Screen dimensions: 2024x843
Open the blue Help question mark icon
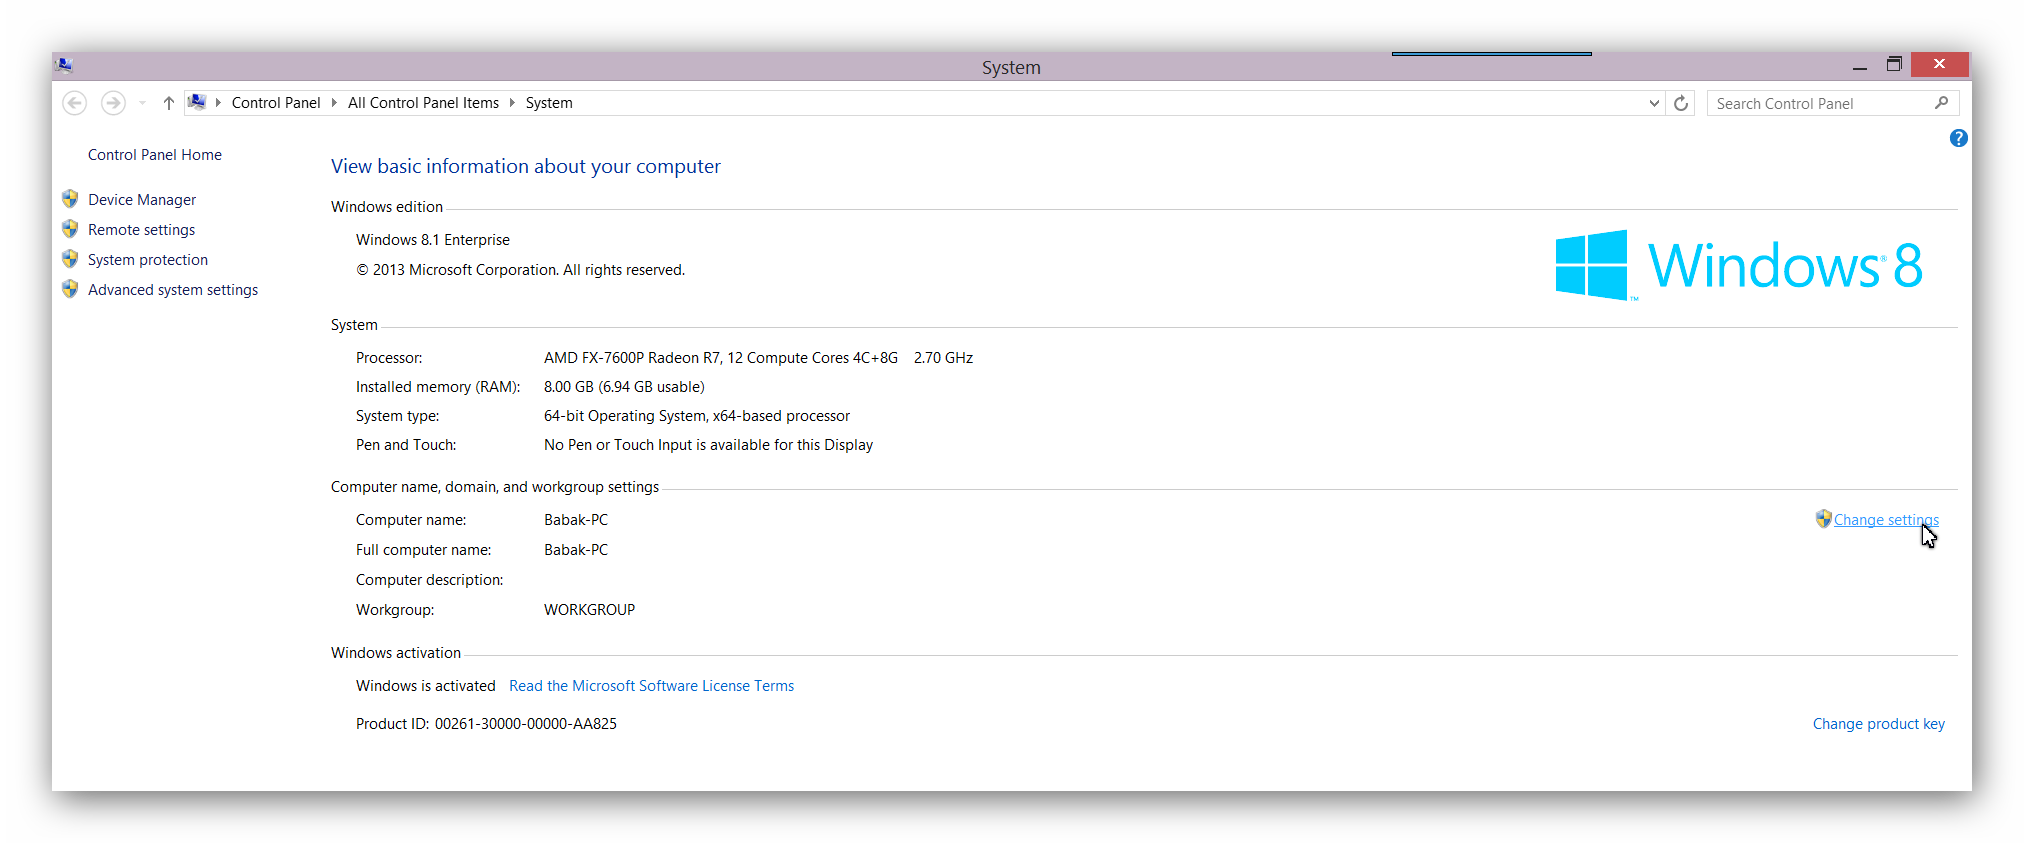point(1958,138)
